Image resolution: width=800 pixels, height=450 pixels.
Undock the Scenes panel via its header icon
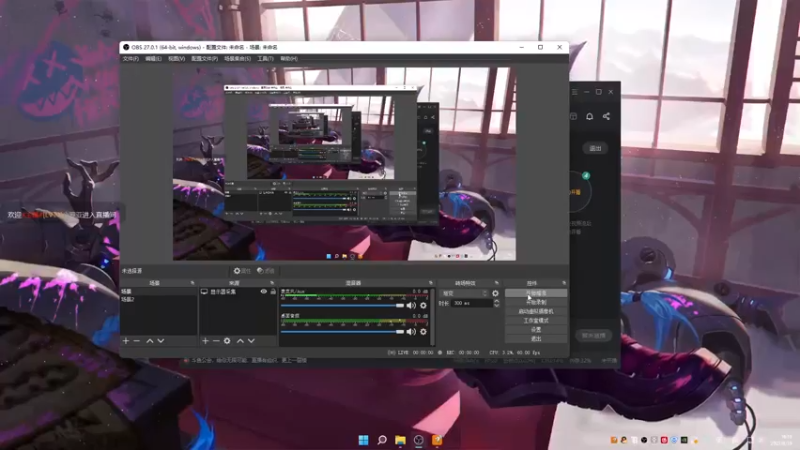click(192, 283)
